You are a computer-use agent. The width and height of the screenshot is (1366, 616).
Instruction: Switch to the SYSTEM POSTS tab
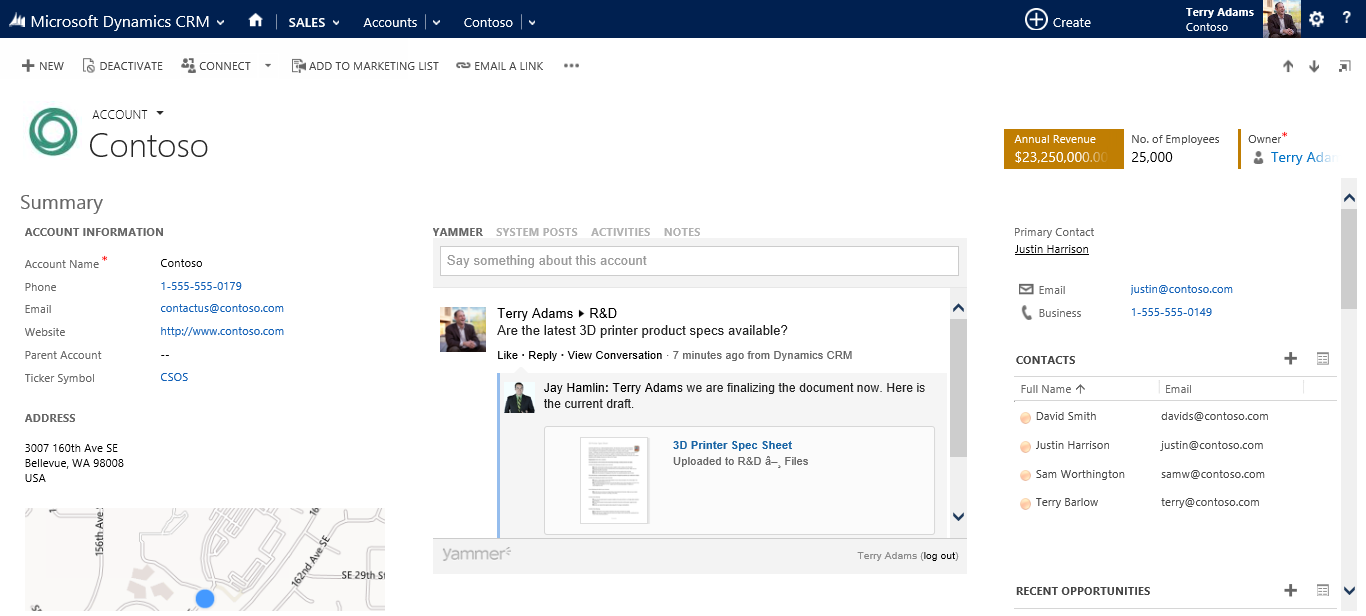click(x=537, y=232)
